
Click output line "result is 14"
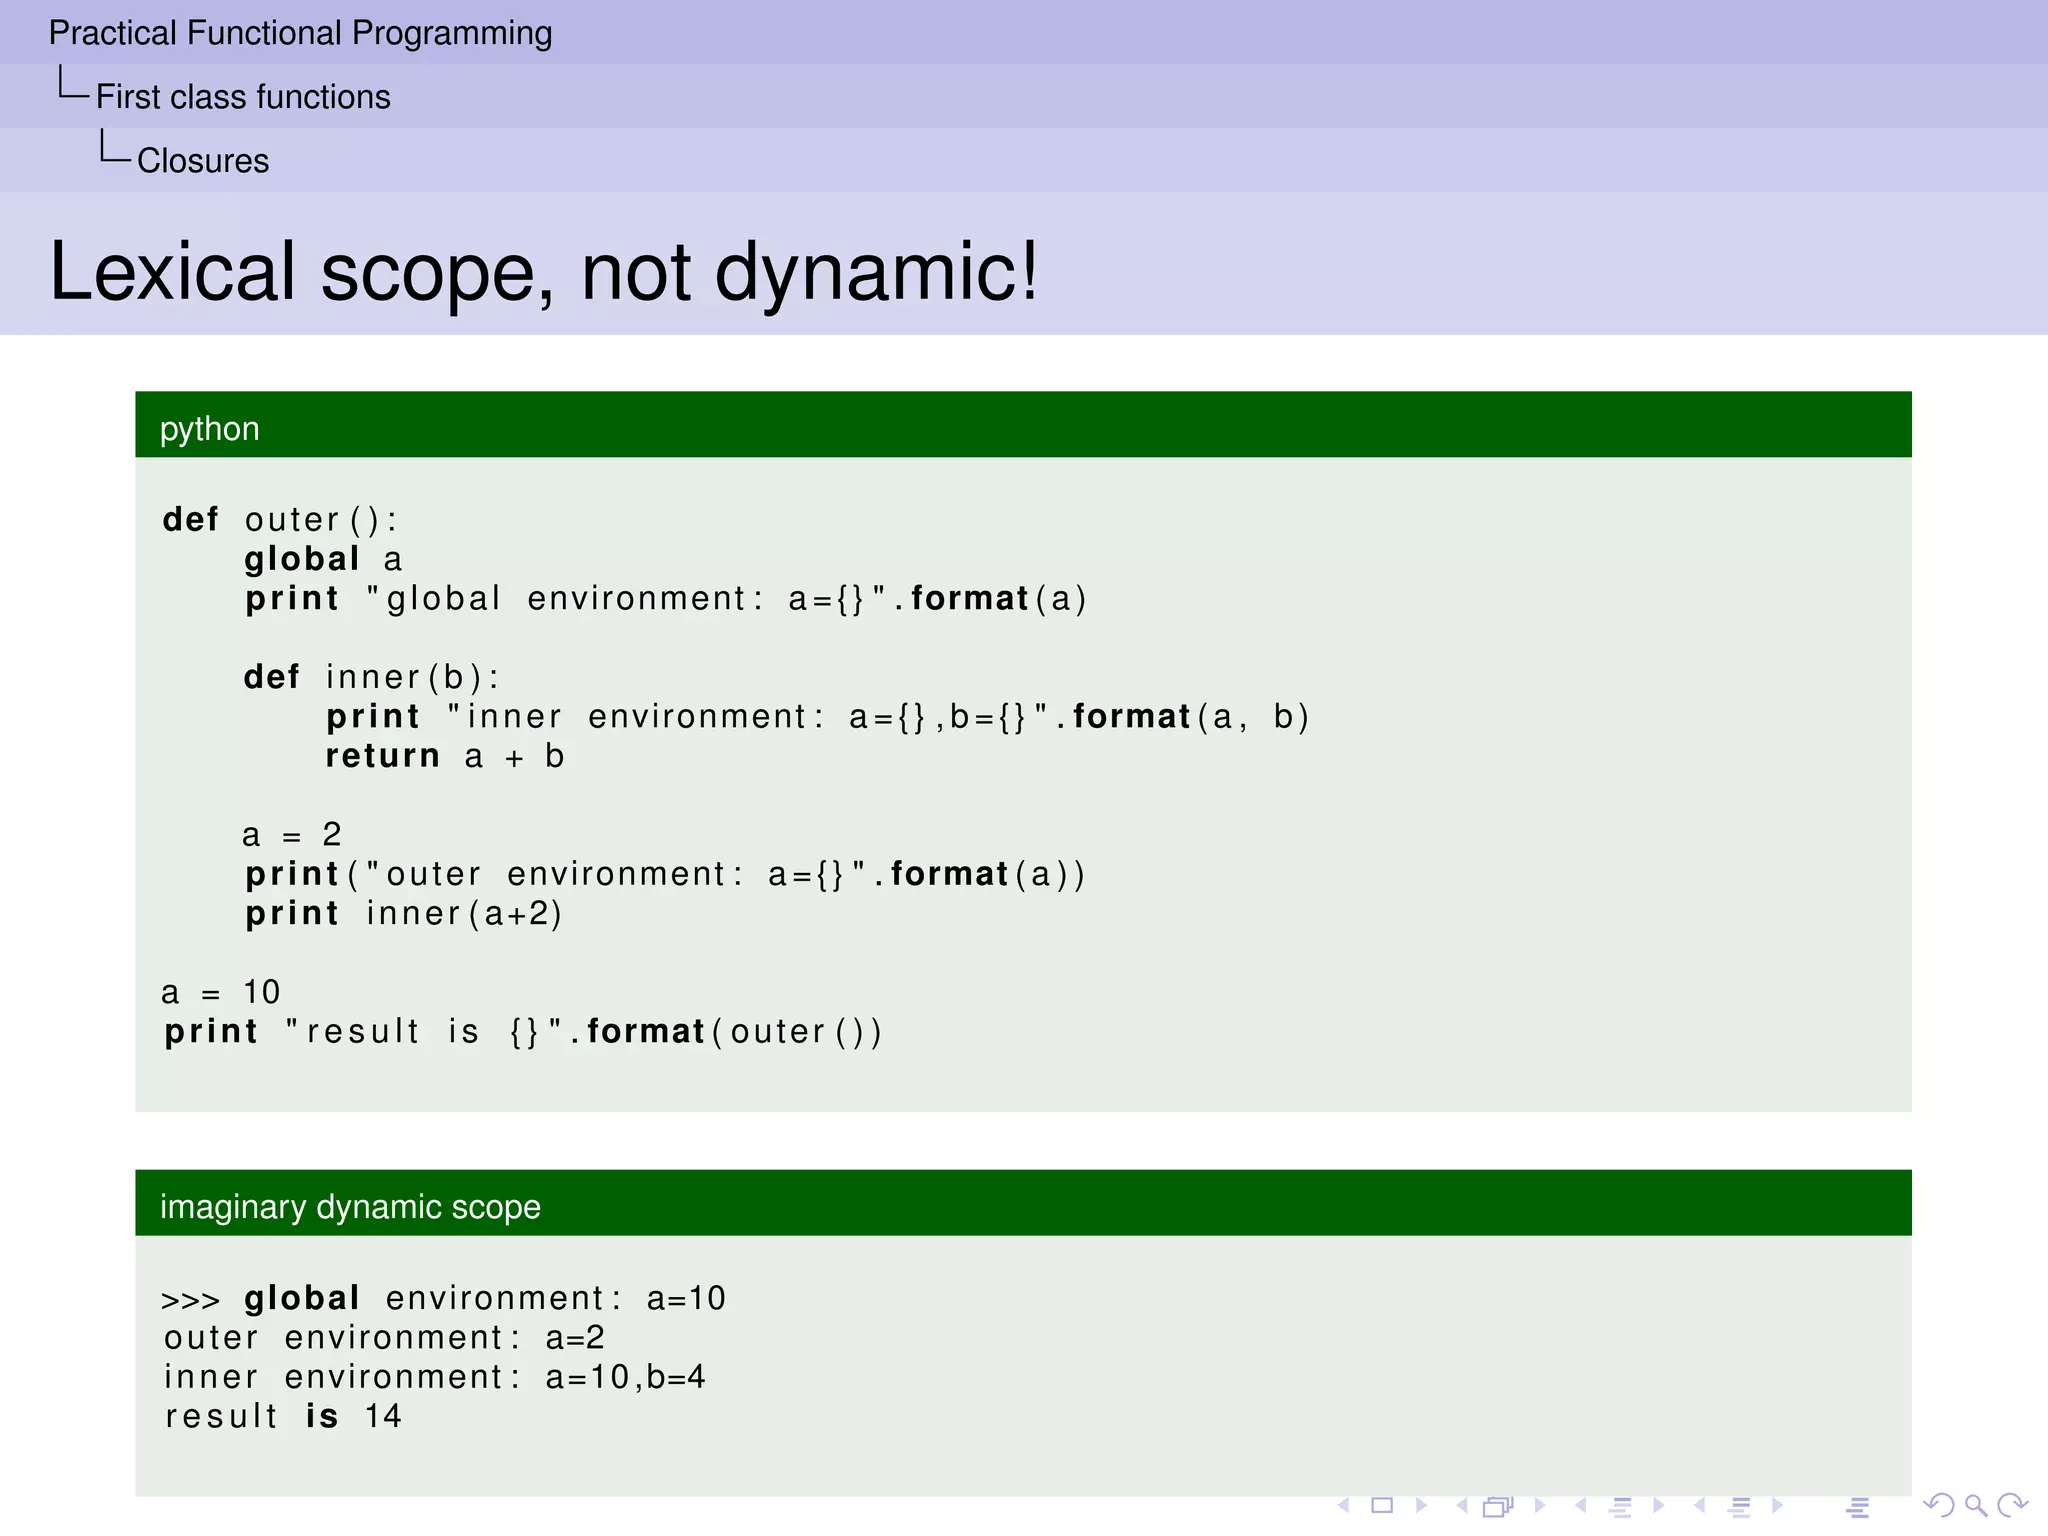[282, 1416]
